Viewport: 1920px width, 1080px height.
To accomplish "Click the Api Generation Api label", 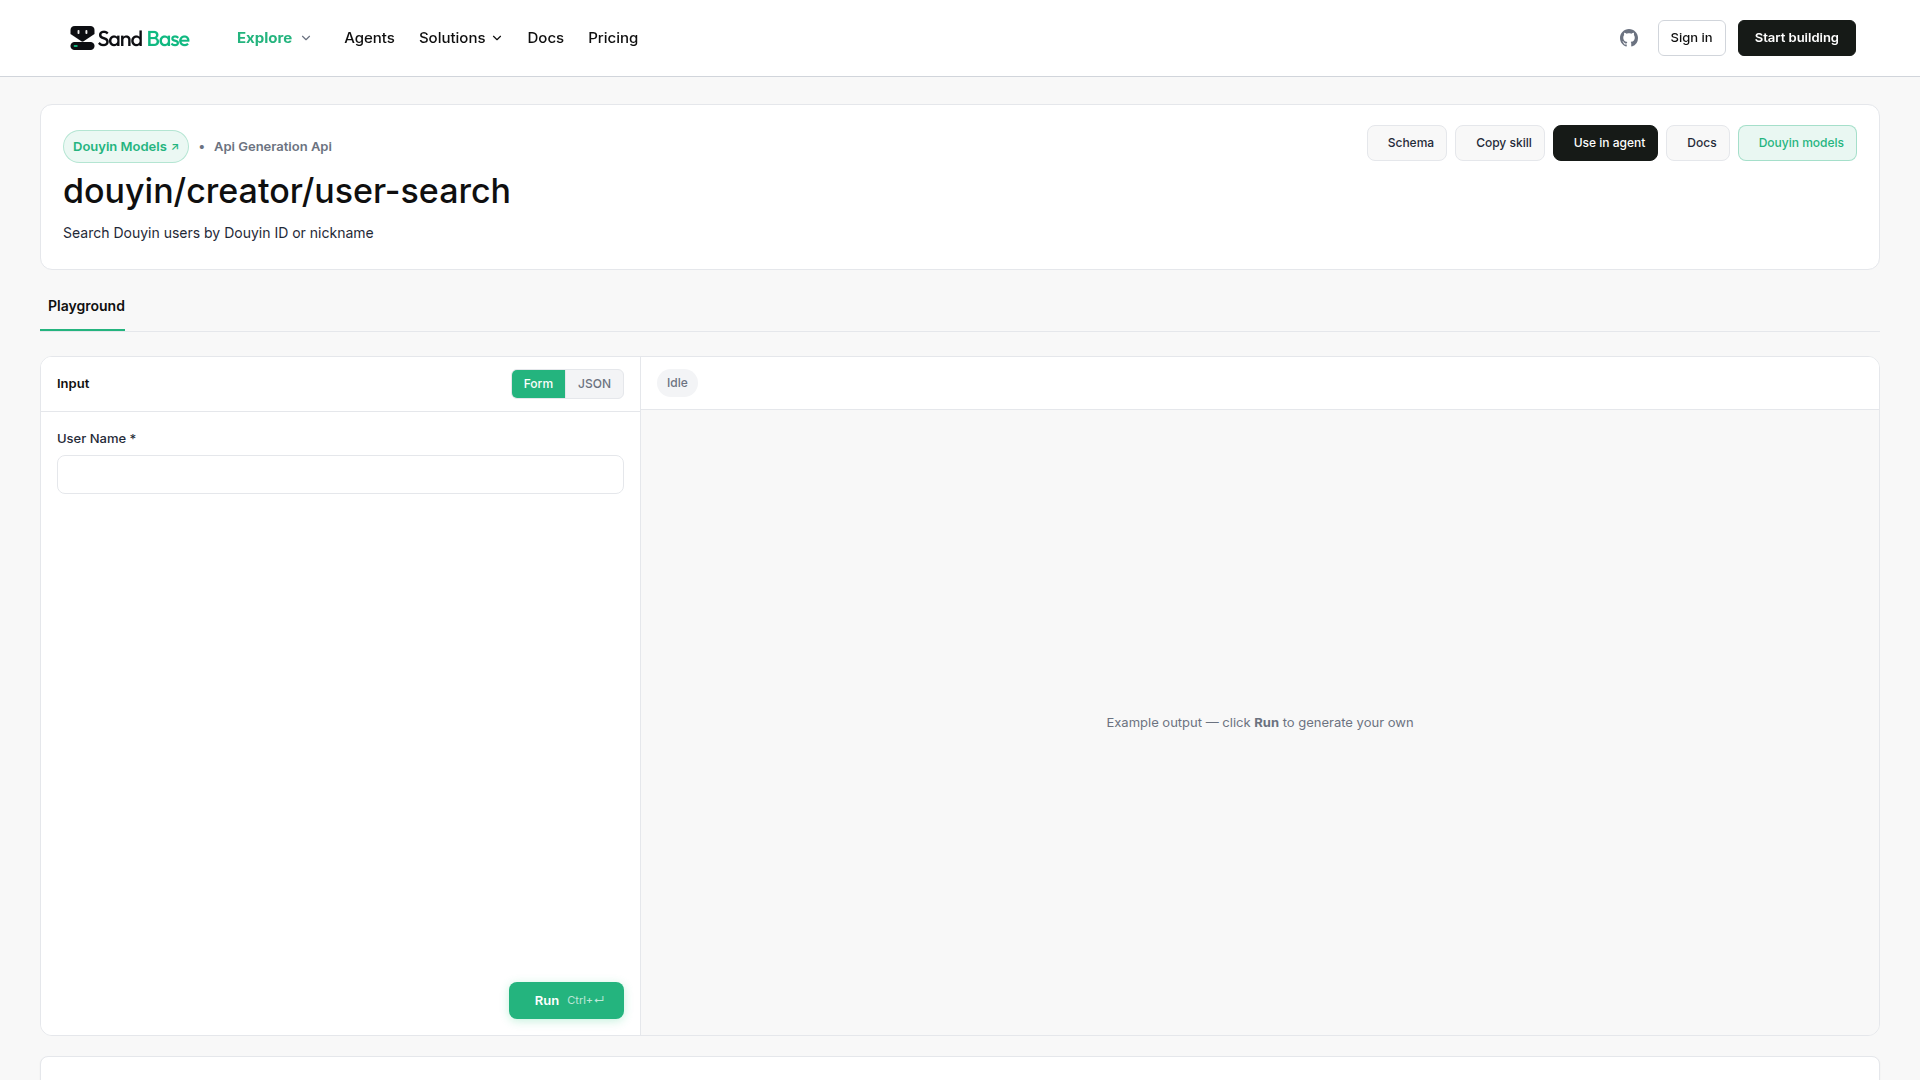I will 273,147.
